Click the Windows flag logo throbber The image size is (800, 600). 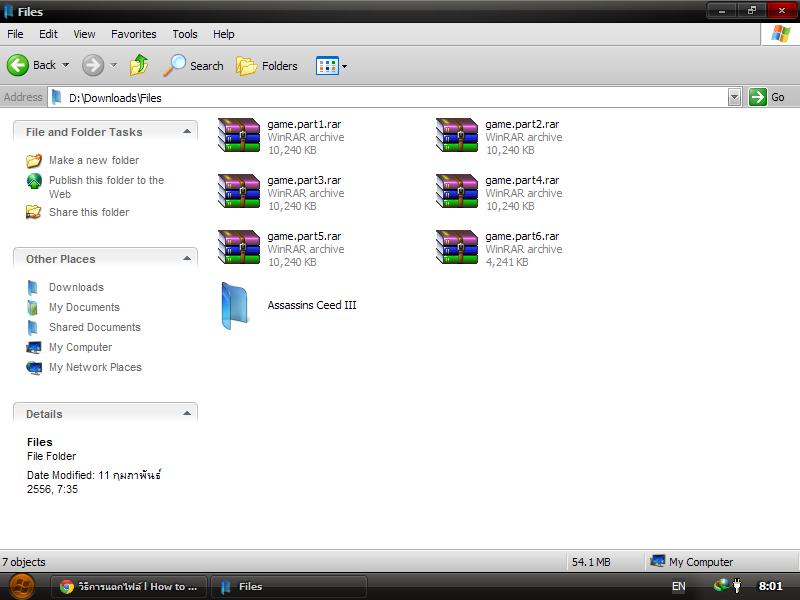[x=781, y=34]
